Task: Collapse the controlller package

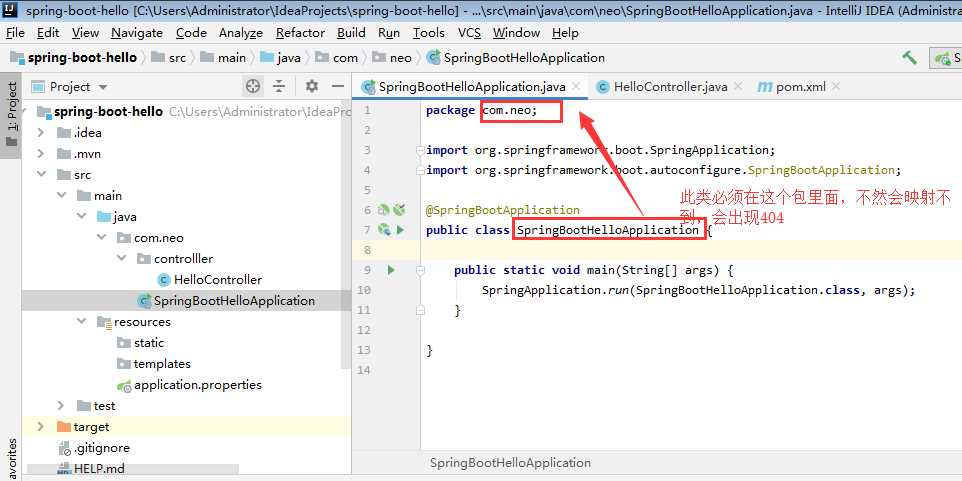Action: pyautogui.click(x=122, y=258)
